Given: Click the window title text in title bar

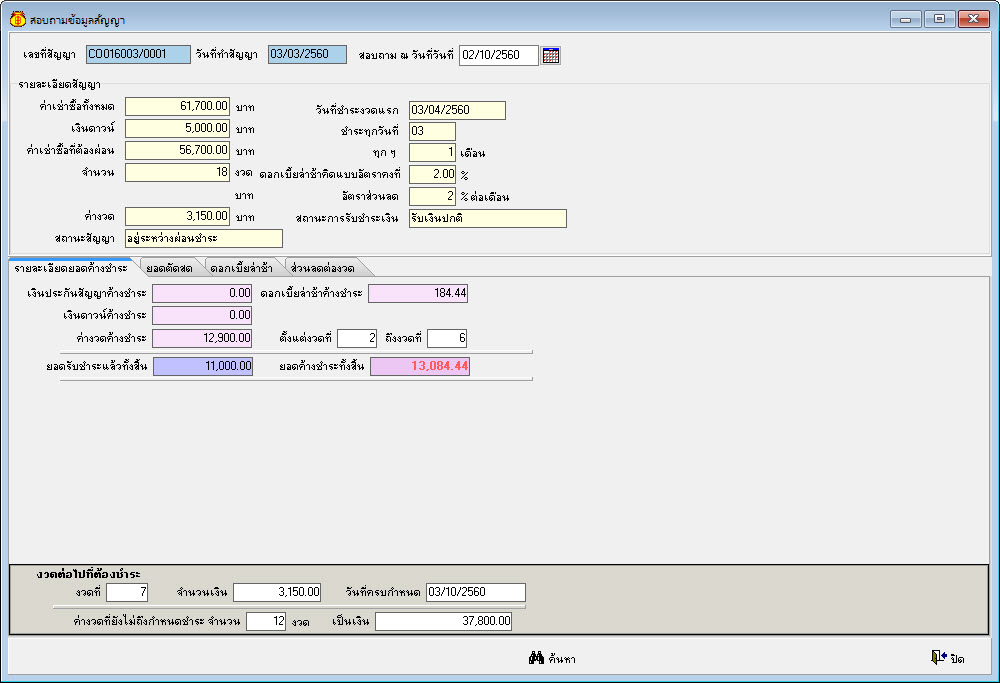Looking at the screenshot, I should tap(77, 20).
